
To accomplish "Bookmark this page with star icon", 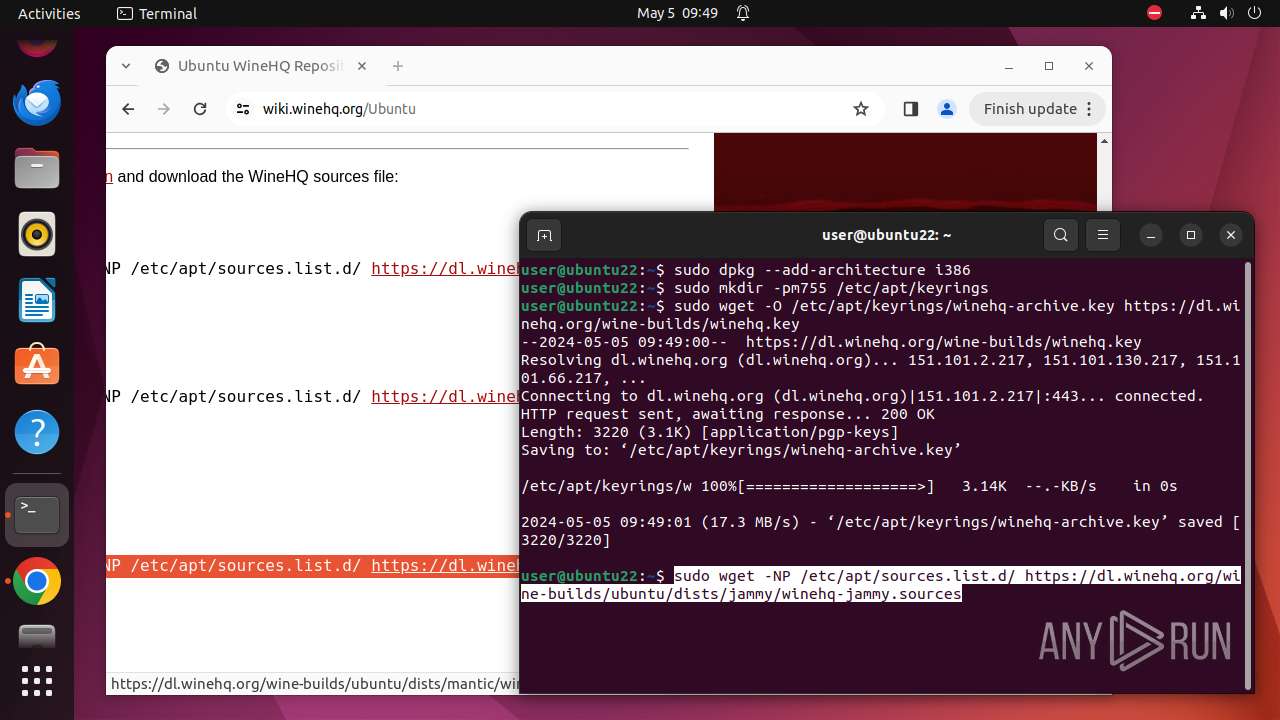I will [x=861, y=109].
